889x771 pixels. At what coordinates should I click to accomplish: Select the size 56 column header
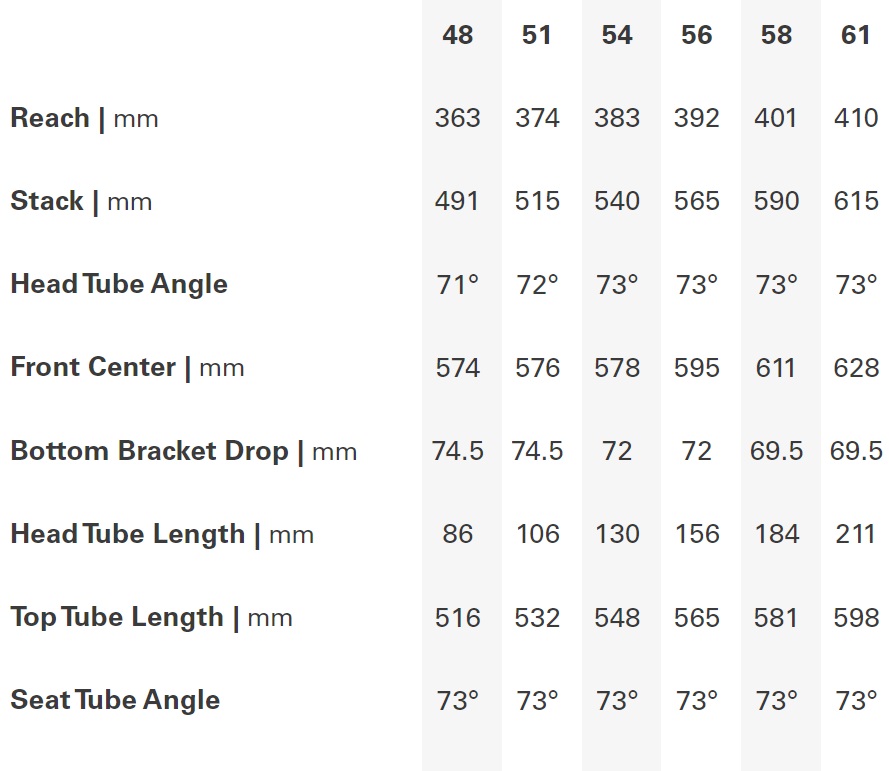[697, 35]
